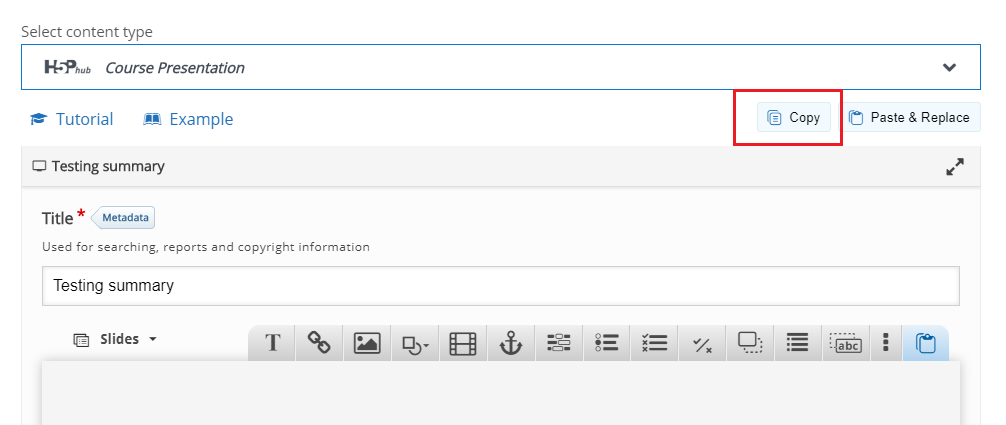
Task: Insert a True/False question
Action: 703,343
